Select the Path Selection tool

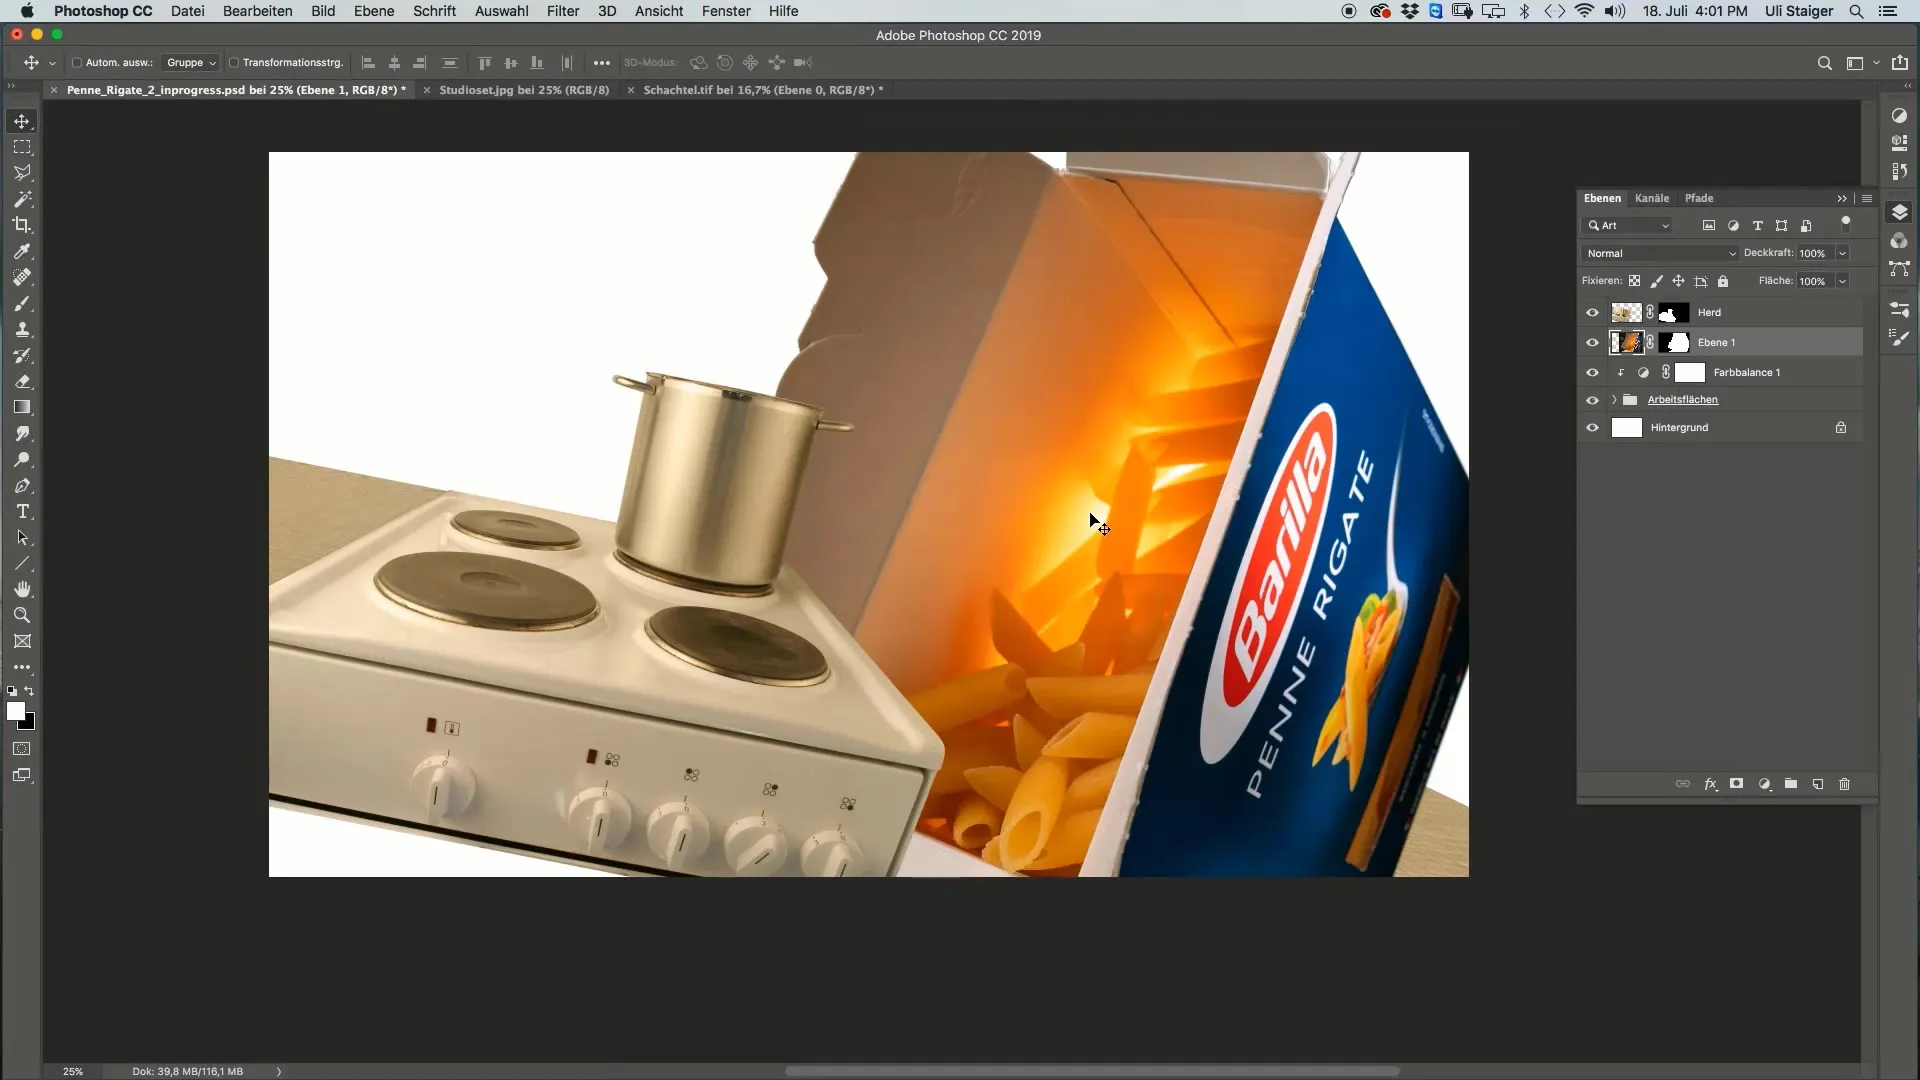[22, 537]
